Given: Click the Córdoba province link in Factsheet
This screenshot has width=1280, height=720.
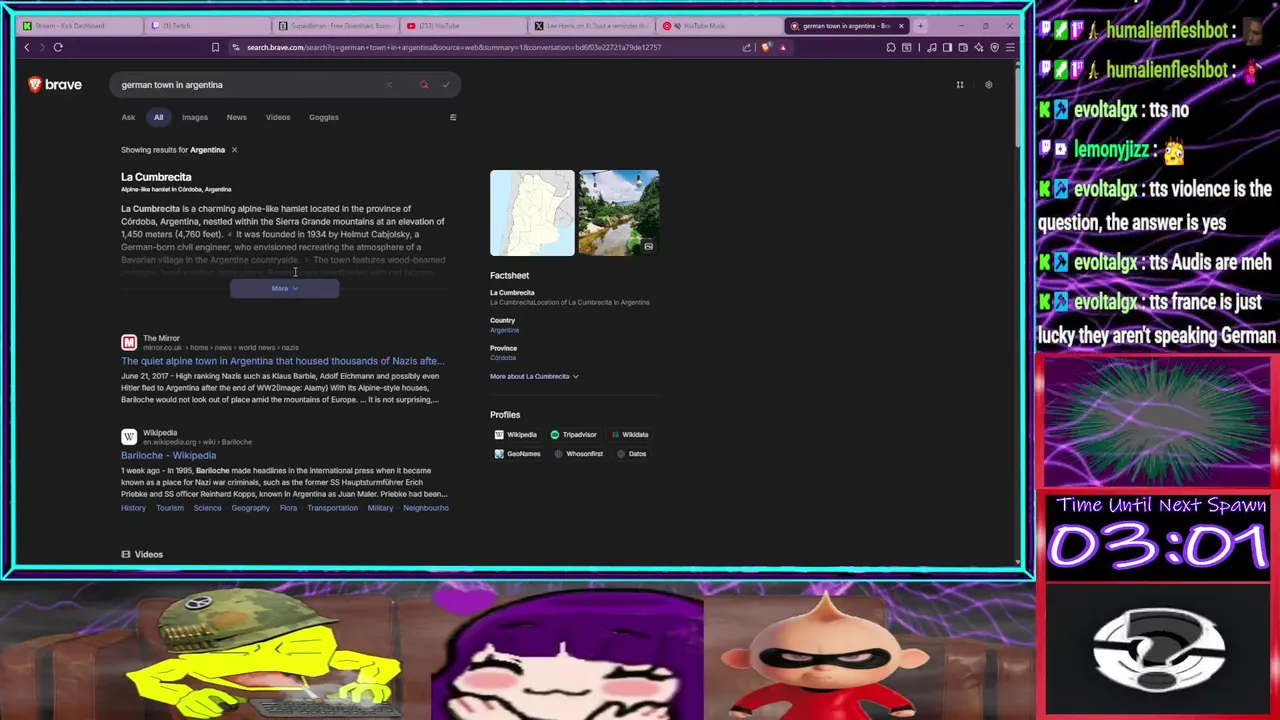Looking at the screenshot, I should pyautogui.click(x=503, y=358).
